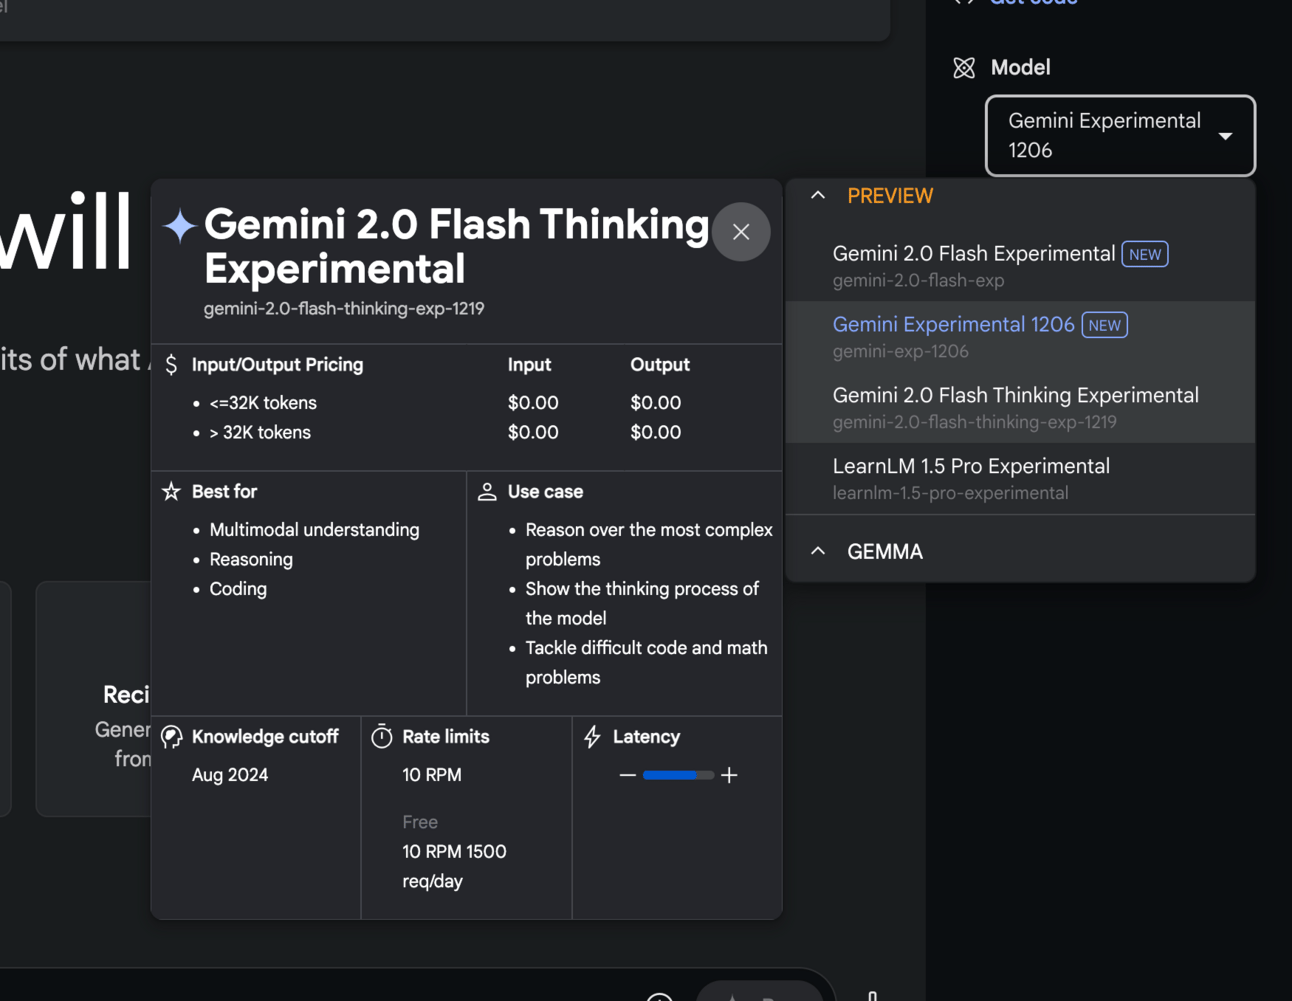Click the Input/Output Pricing heading

click(277, 365)
